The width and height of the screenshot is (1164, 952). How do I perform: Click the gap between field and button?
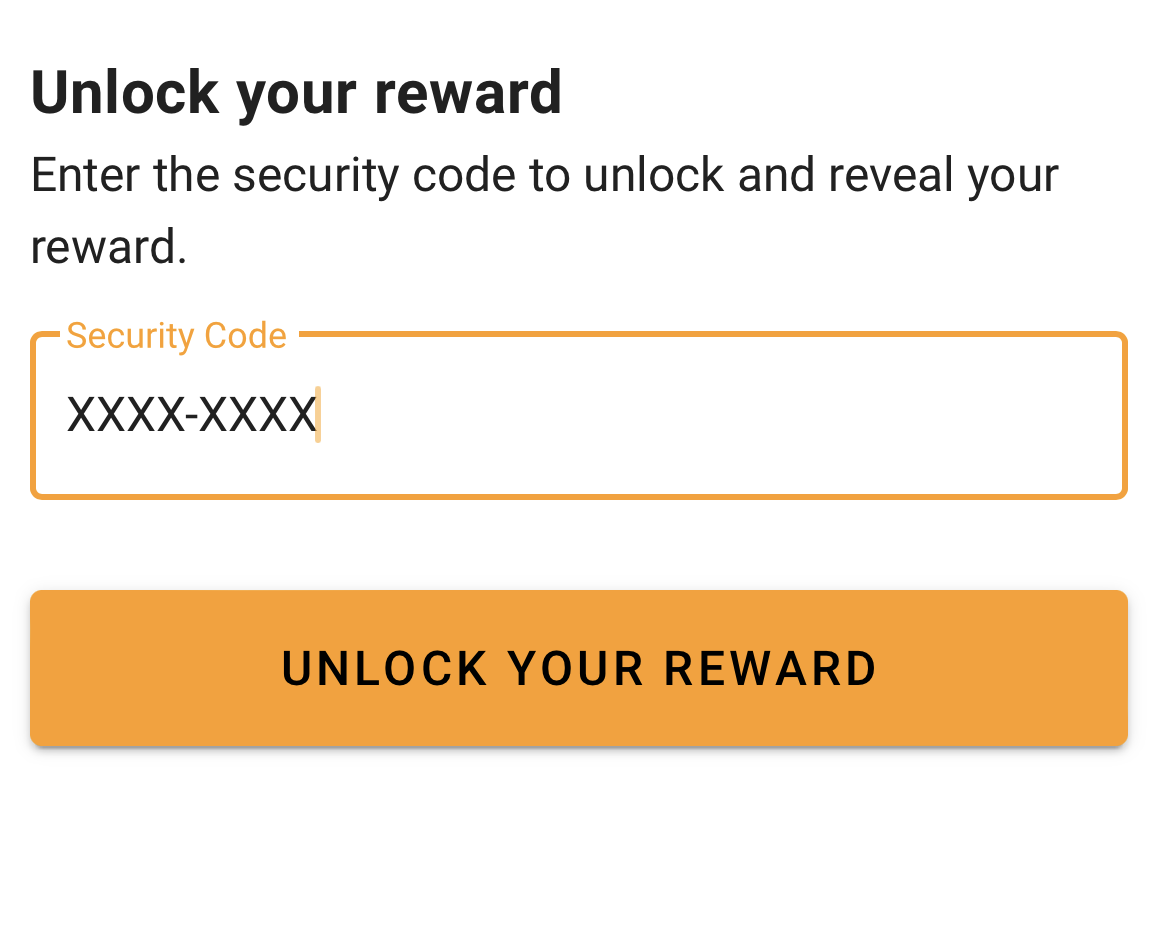[x=578, y=545]
